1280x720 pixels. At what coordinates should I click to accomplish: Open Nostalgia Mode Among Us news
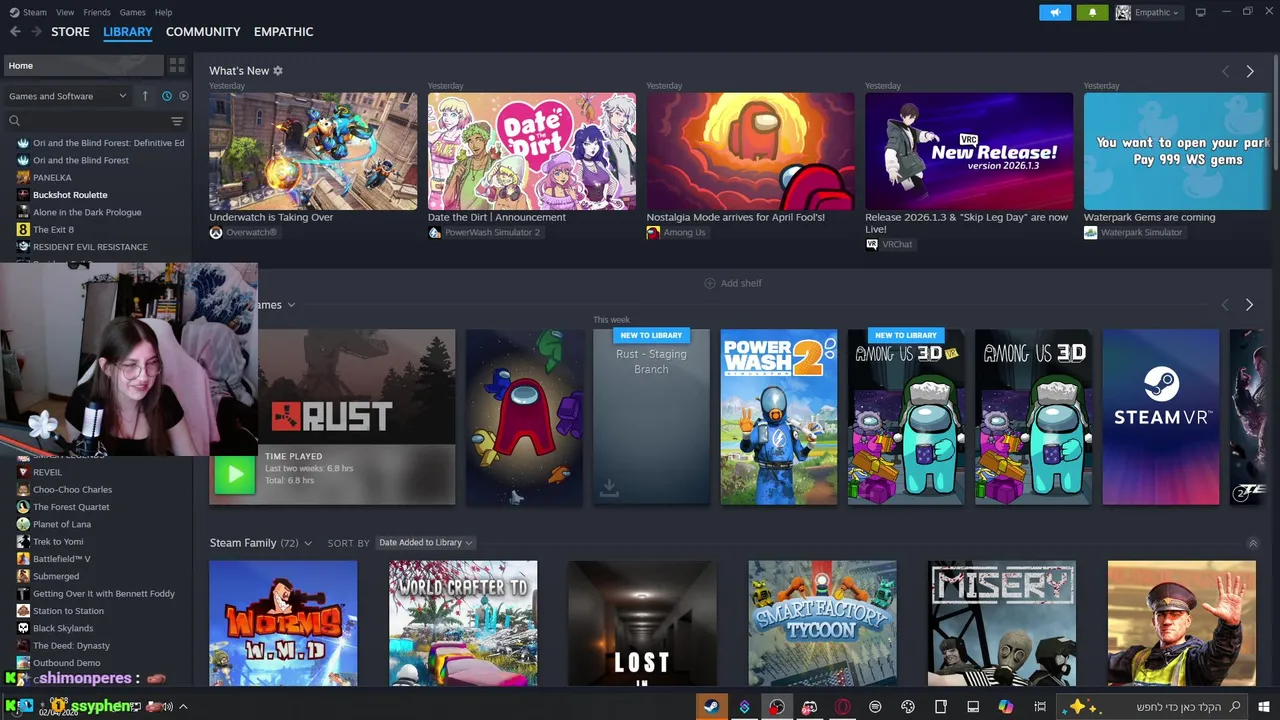pos(750,151)
